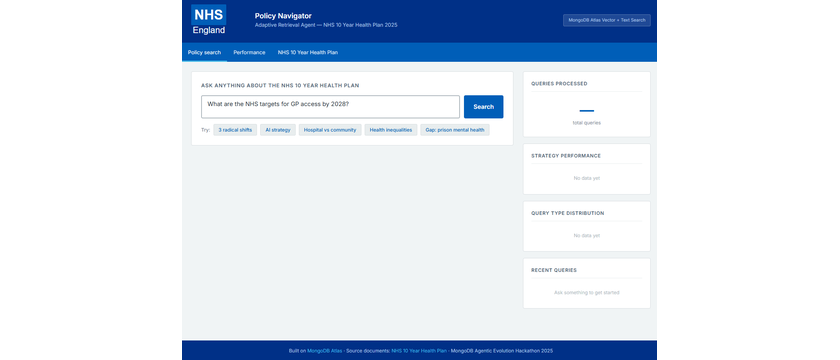Click the NHS England logo
The height and width of the screenshot is (360, 840).
coord(208,20)
